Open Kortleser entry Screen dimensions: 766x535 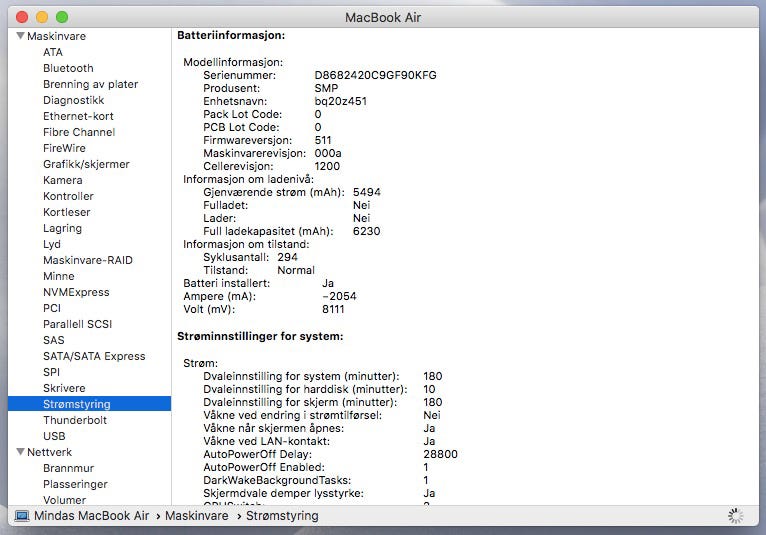click(x=66, y=212)
